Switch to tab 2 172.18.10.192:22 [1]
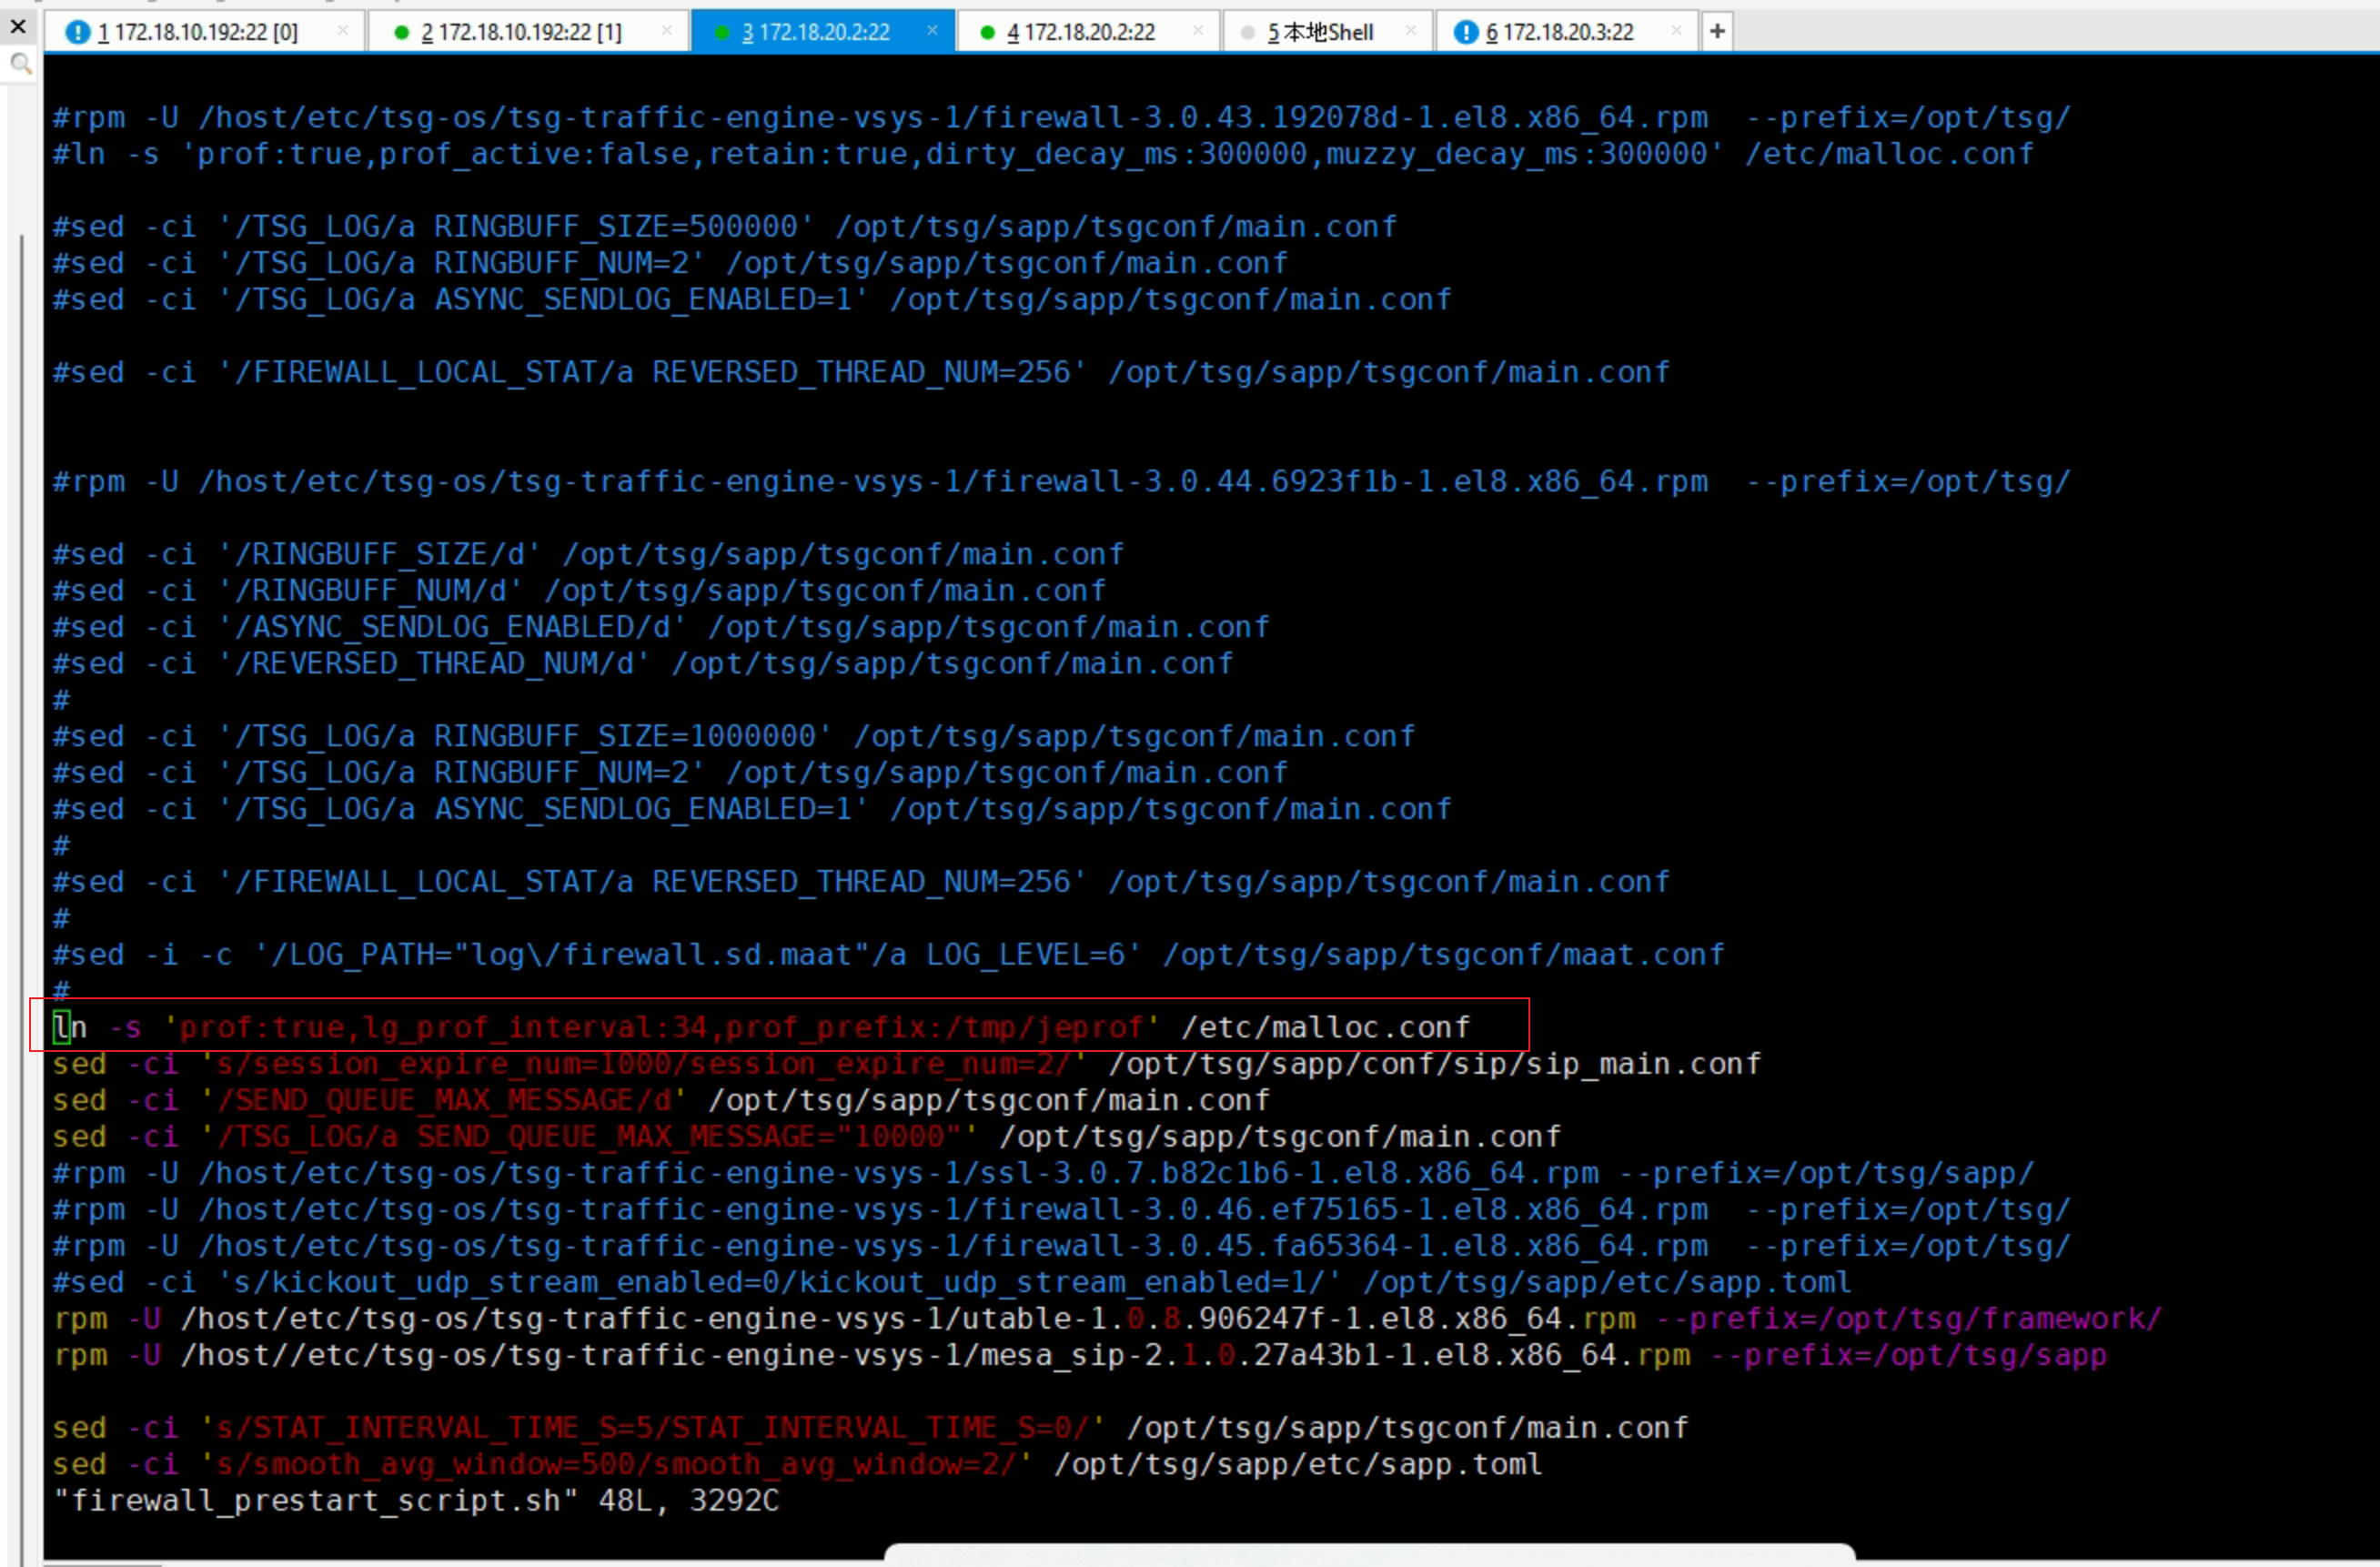Screen dimensions: 2380x1567 520,32
